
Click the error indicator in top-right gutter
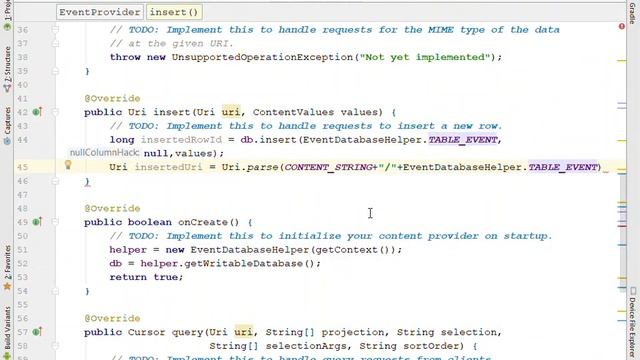click(x=622, y=27)
